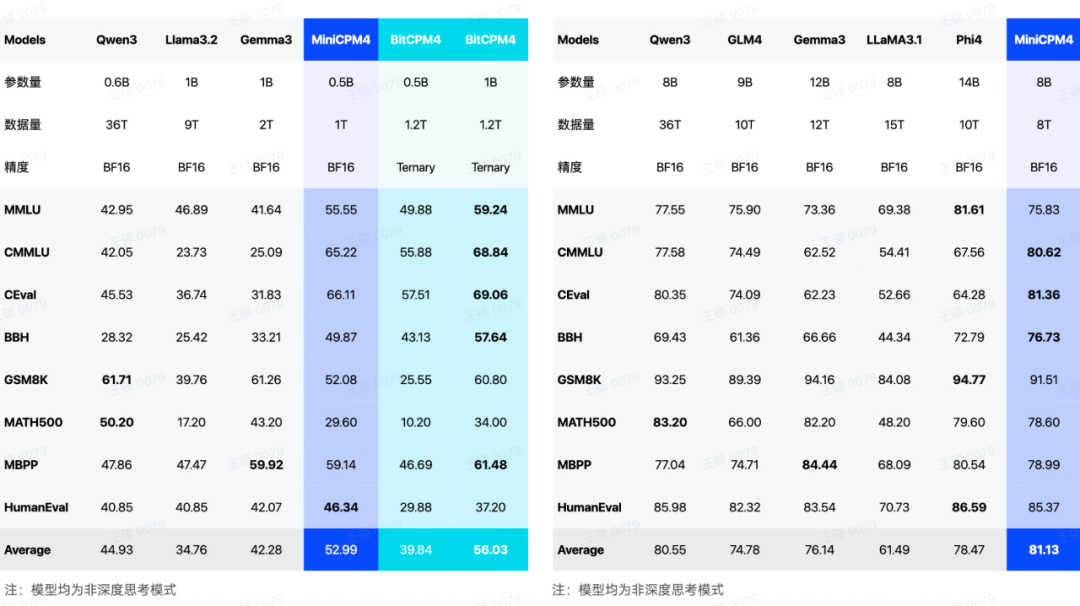Click the highlighted Average value 81.13
Viewport: 1080px width, 606px height.
[x=1043, y=550]
